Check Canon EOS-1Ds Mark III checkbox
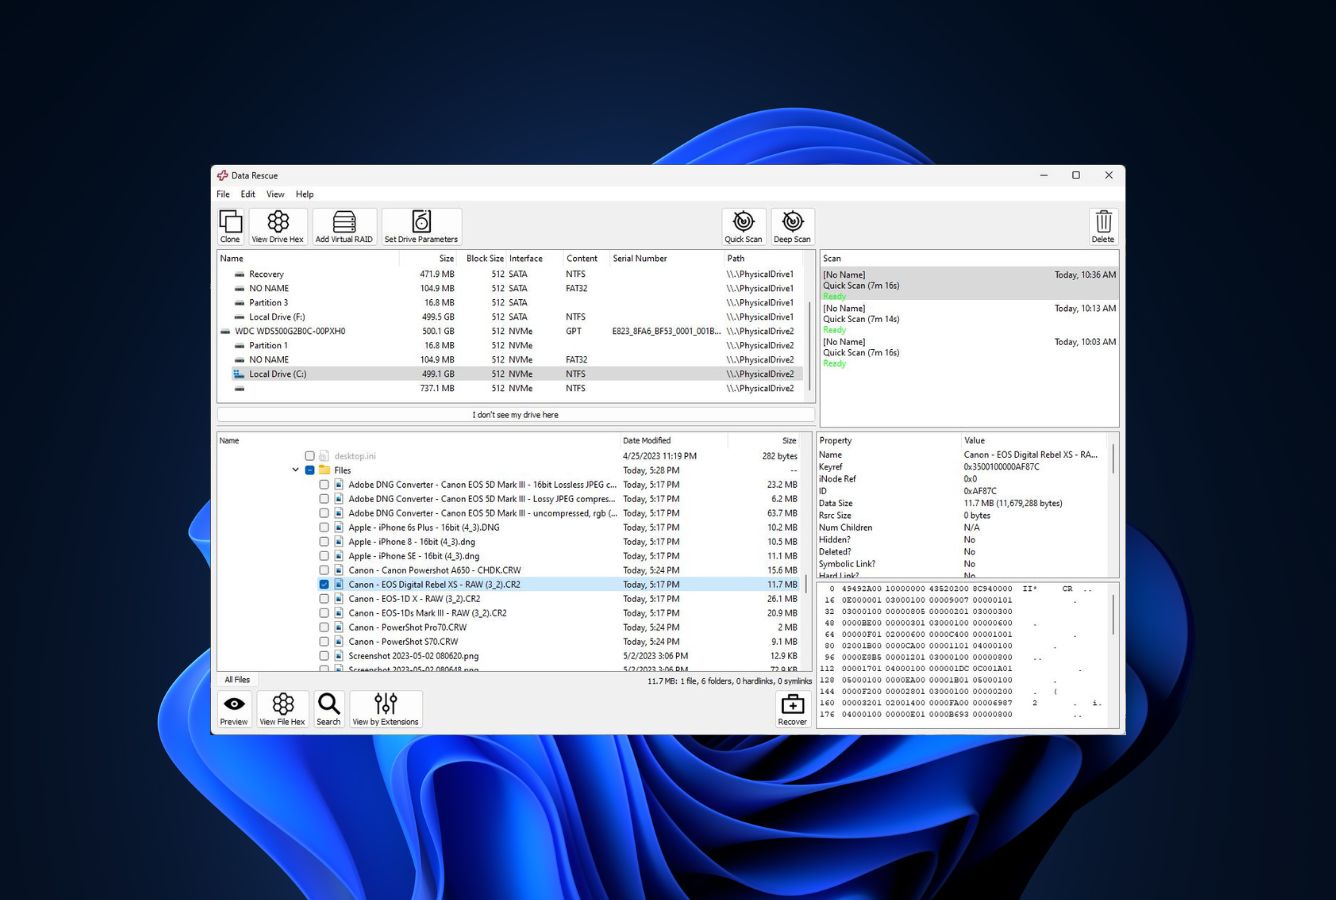 click(x=324, y=613)
